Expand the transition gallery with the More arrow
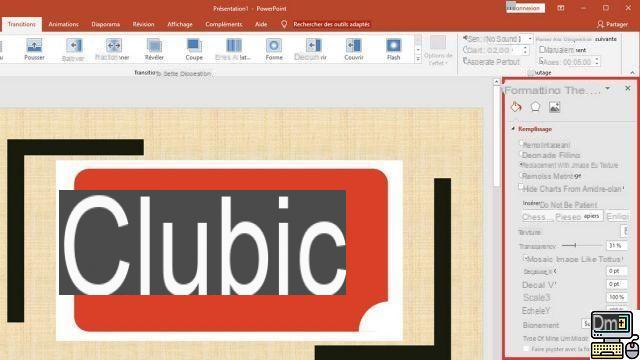The image size is (640, 360). (418, 59)
